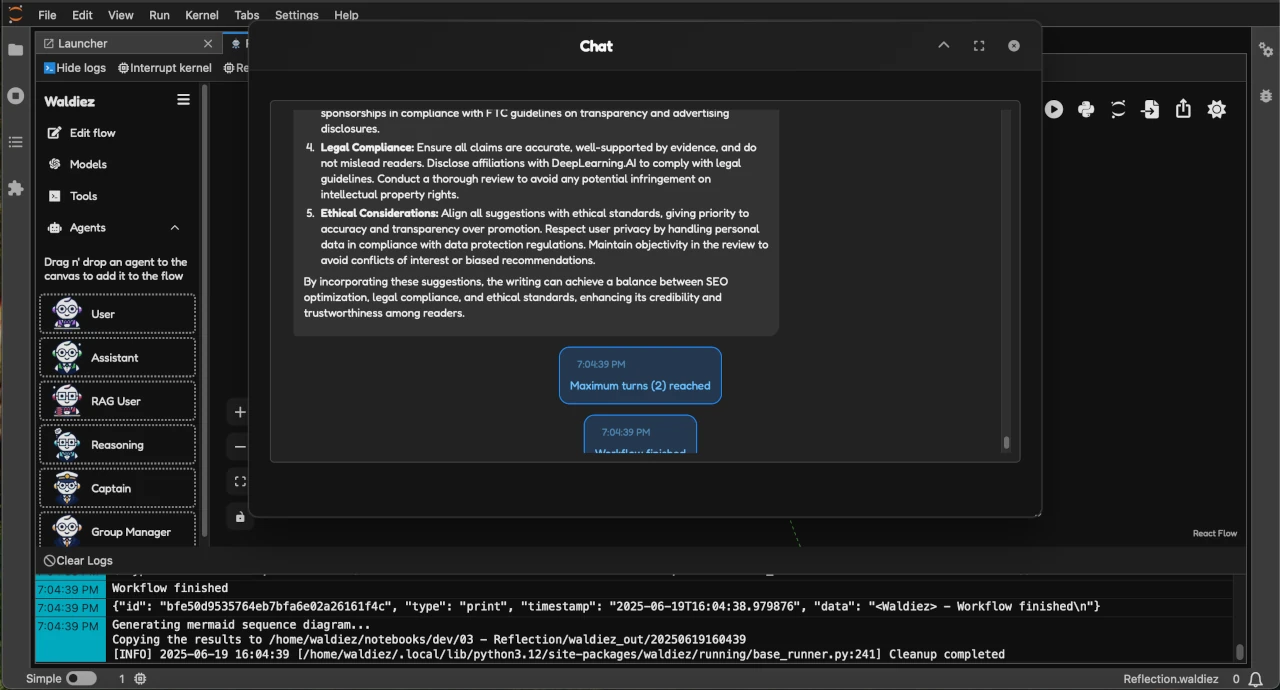Image resolution: width=1280 pixels, height=690 pixels.
Task: Open the Kernel menu
Action: pyautogui.click(x=201, y=14)
